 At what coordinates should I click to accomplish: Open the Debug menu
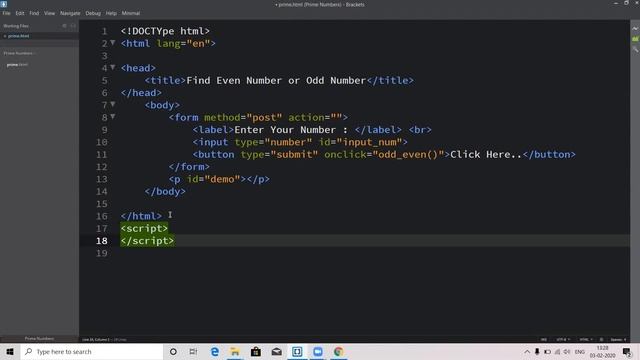93,13
